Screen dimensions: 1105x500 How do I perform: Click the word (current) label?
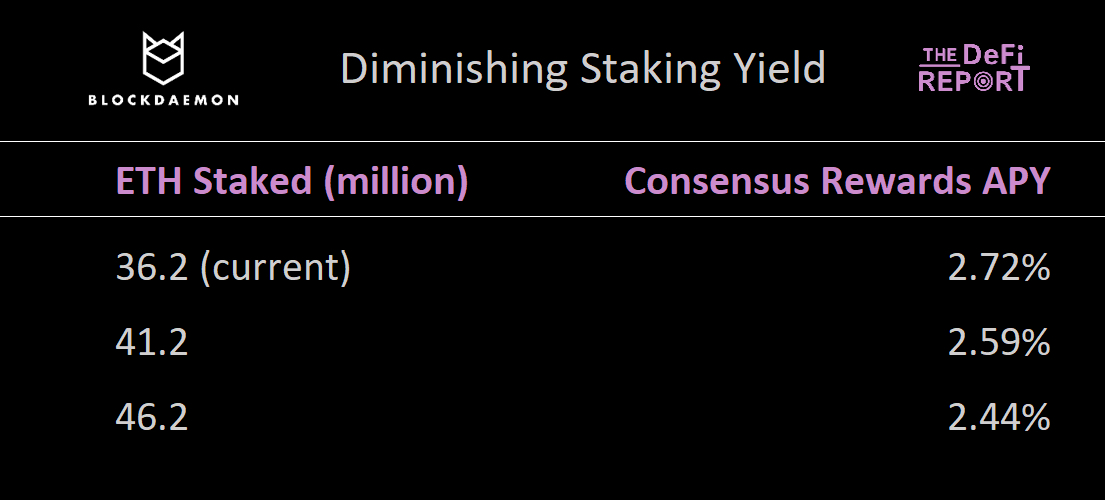[x=275, y=268]
